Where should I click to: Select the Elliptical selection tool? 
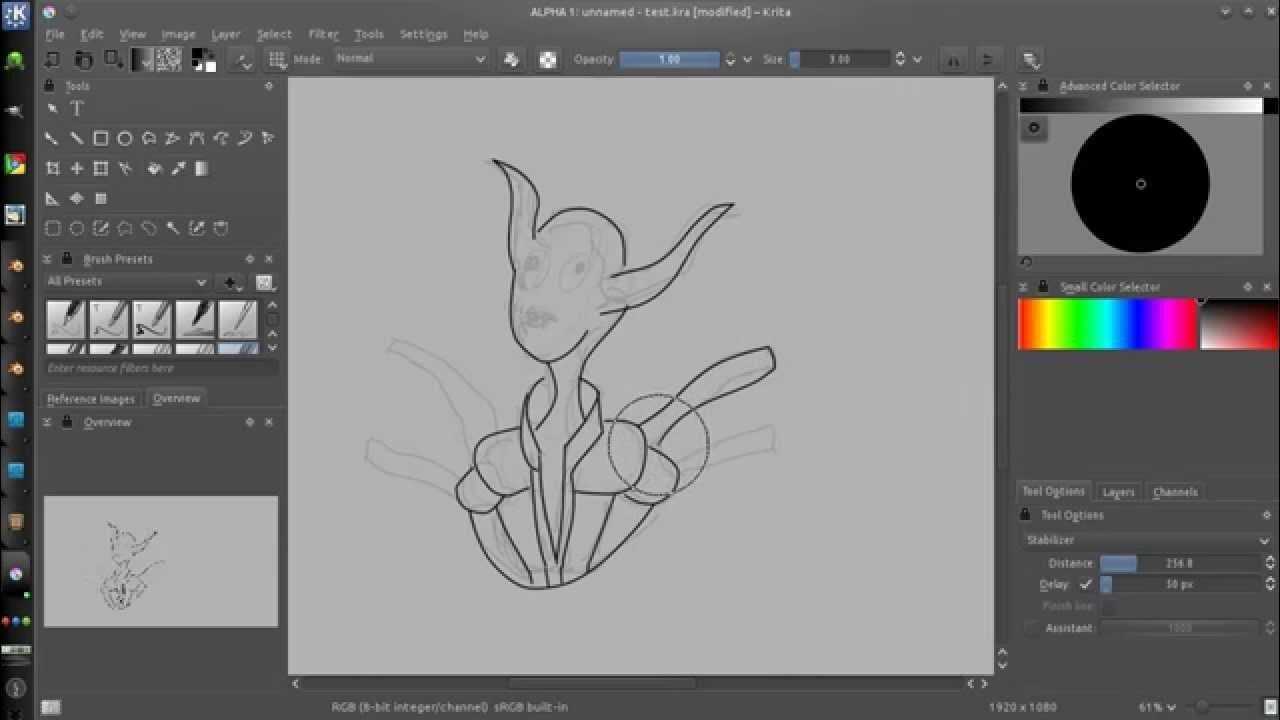(x=76, y=228)
